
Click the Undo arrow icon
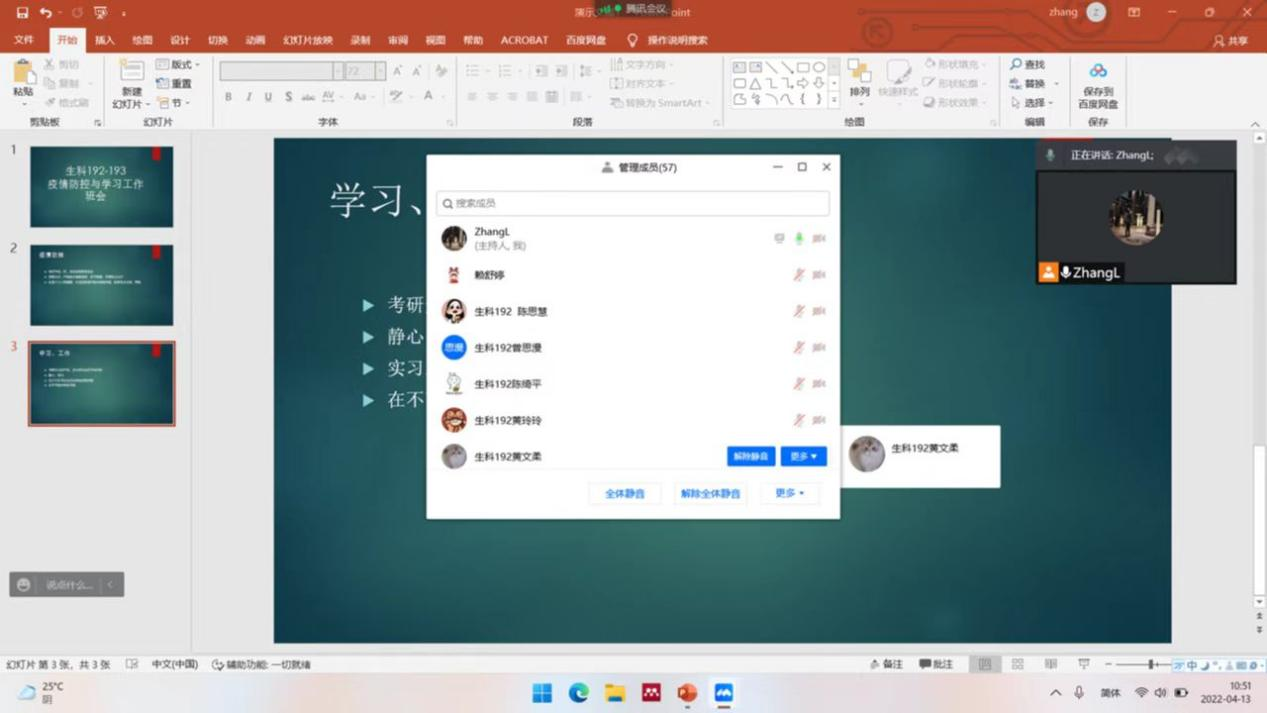point(46,13)
